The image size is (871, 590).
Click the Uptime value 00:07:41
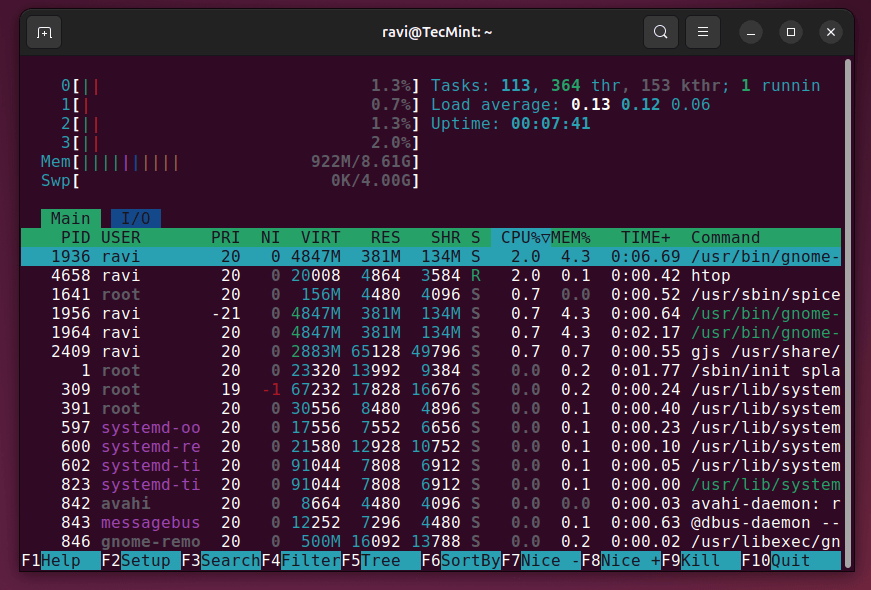(x=550, y=123)
